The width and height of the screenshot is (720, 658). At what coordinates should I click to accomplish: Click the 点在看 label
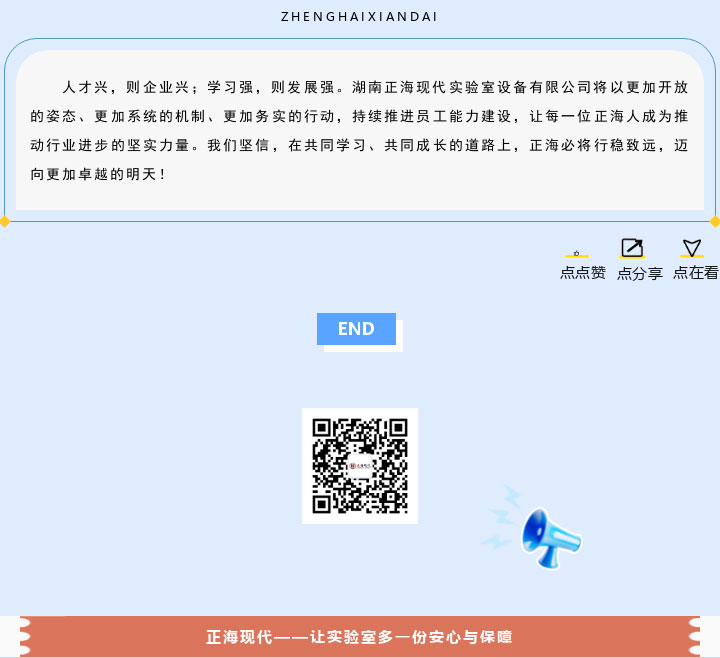696,272
